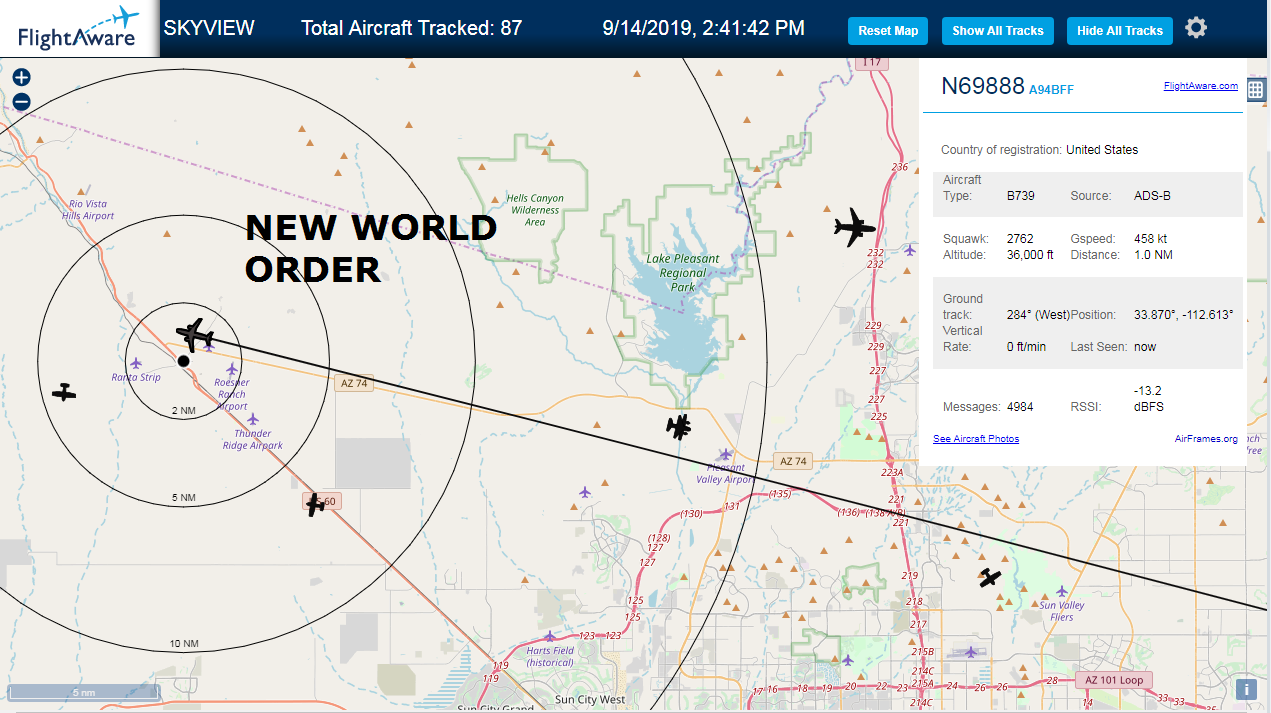This screenshot has height=713, width=1271.
Task: Click Pleasant Valley Airport marker
Action: [726, 455]
